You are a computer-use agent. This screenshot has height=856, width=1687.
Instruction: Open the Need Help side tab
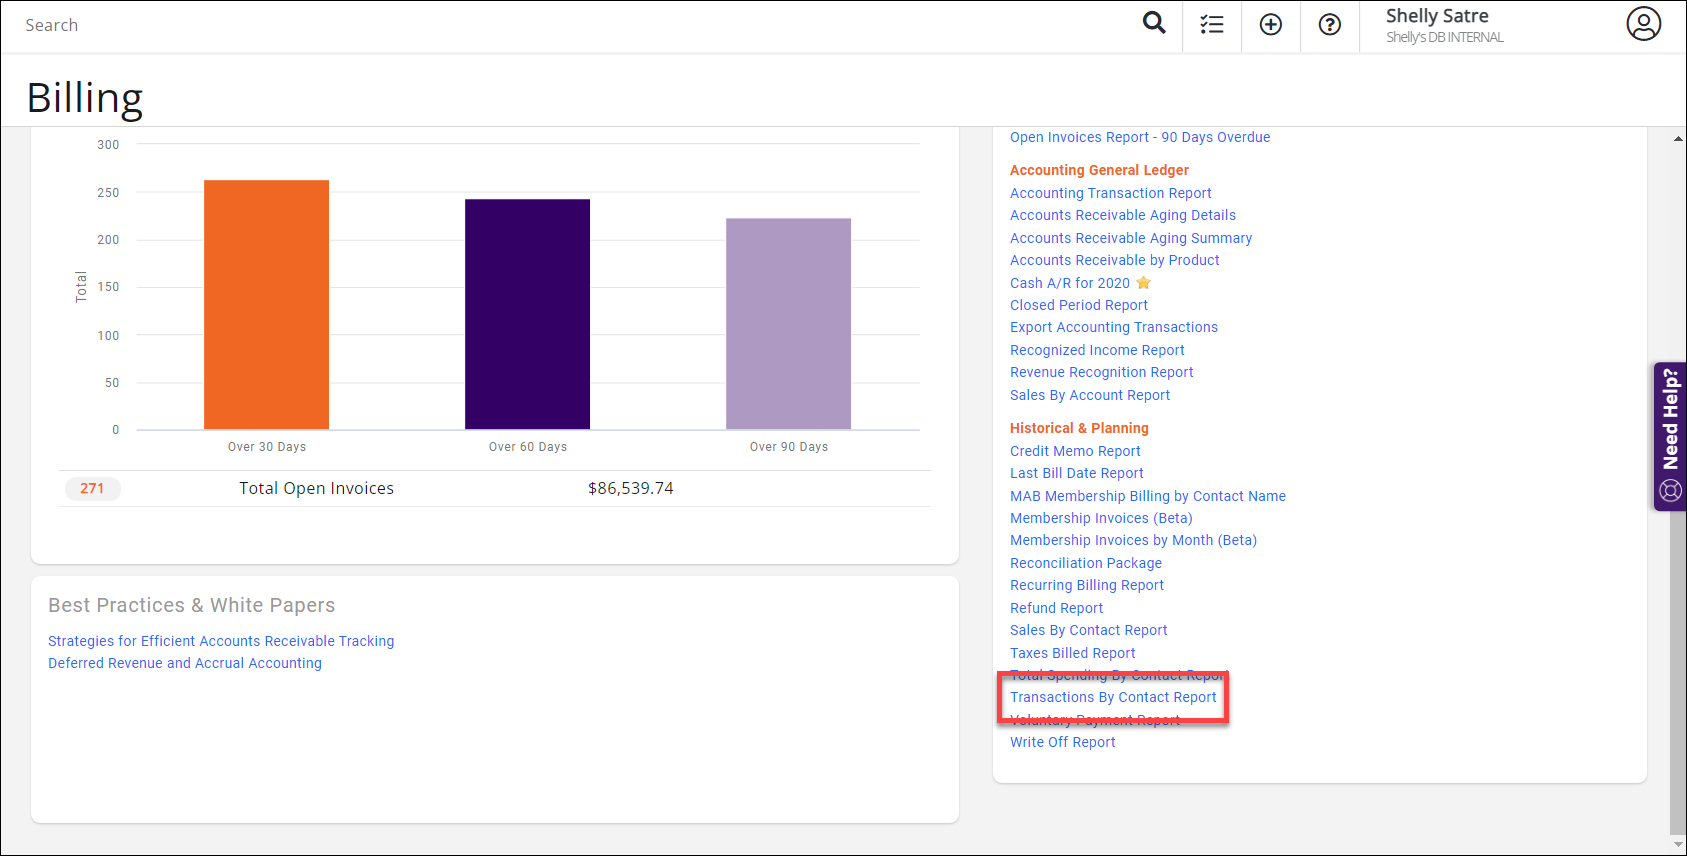(1669, 436)
